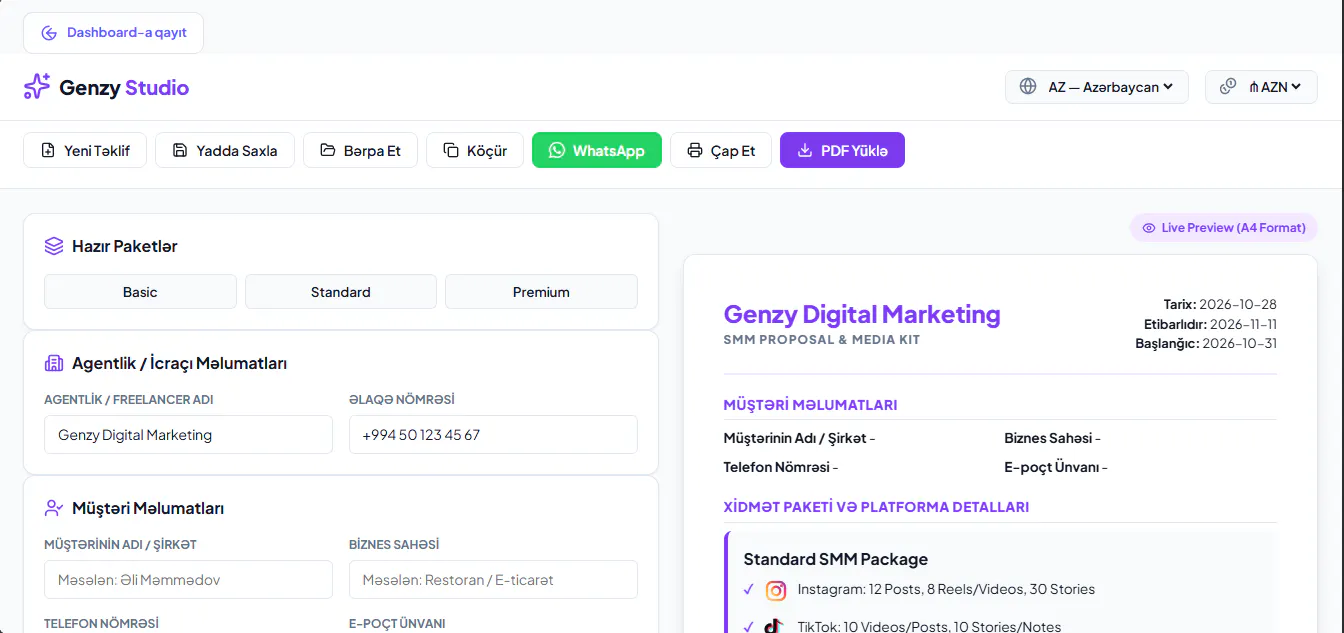This screenshot has height=633, width=1344.
Task: Click the layers icon next to Hazır Paketlər
Action: [x=54, y=246]
